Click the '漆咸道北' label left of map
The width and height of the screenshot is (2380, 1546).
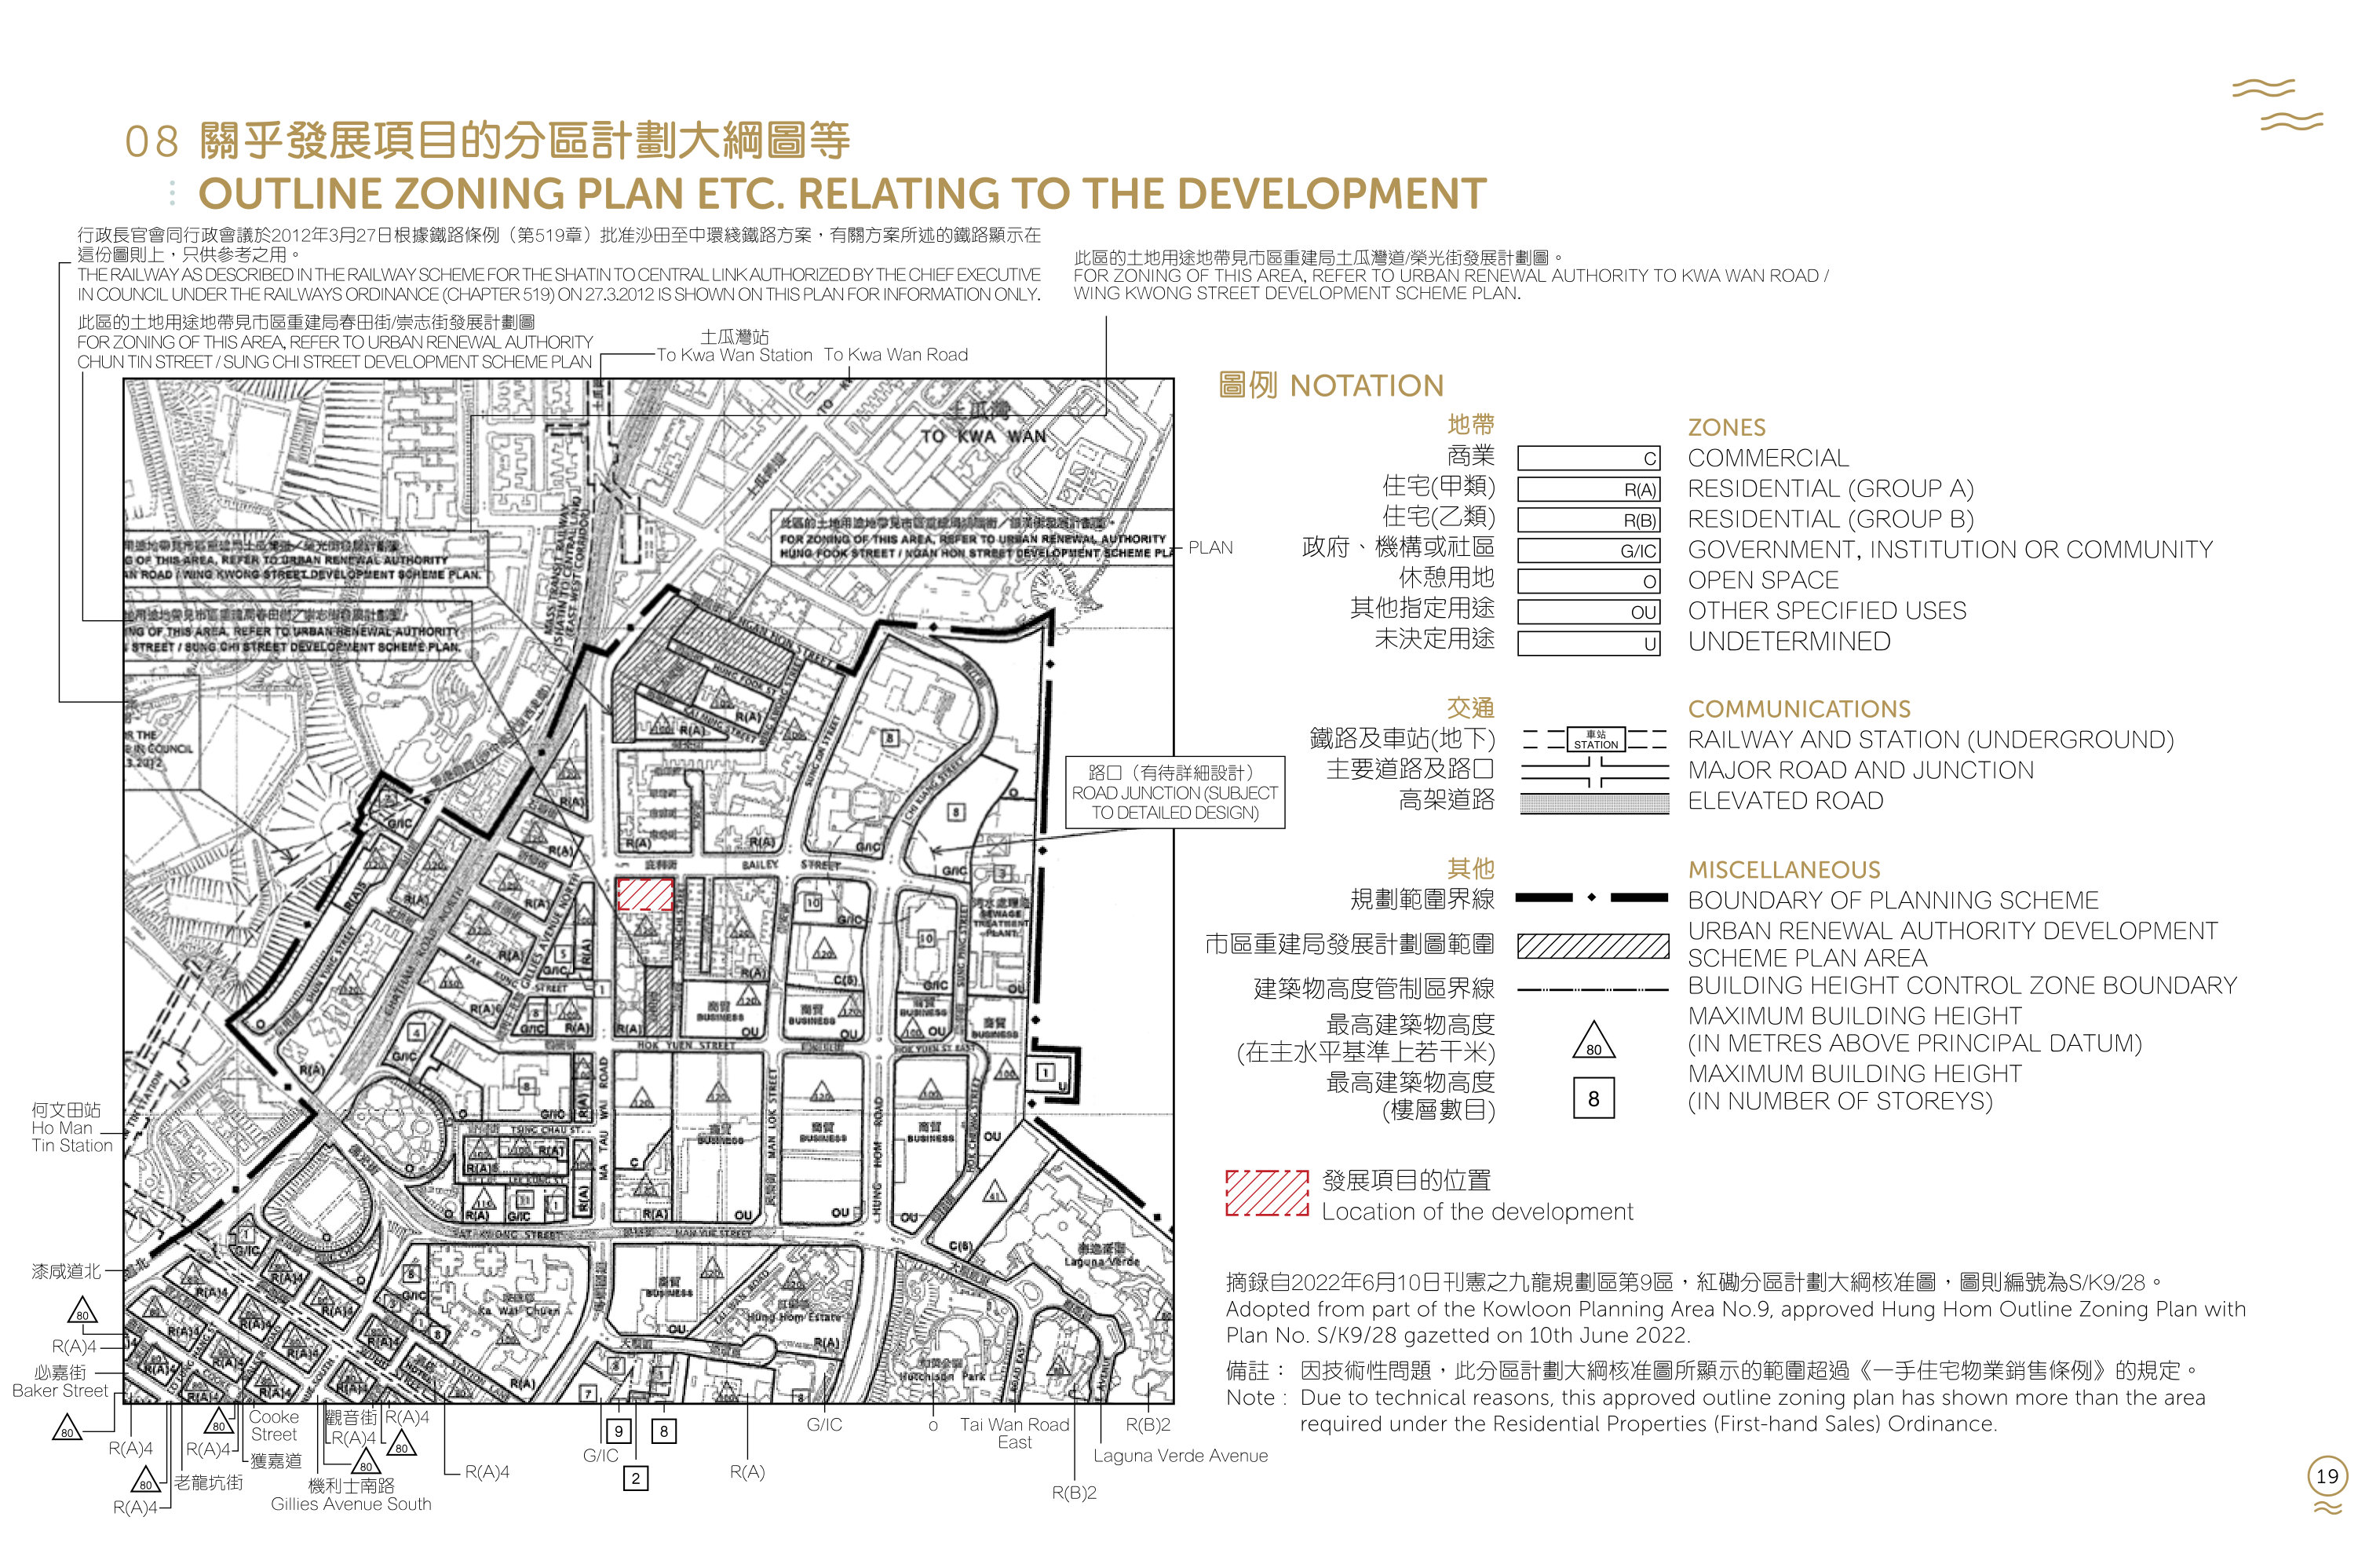point(66,1272)
